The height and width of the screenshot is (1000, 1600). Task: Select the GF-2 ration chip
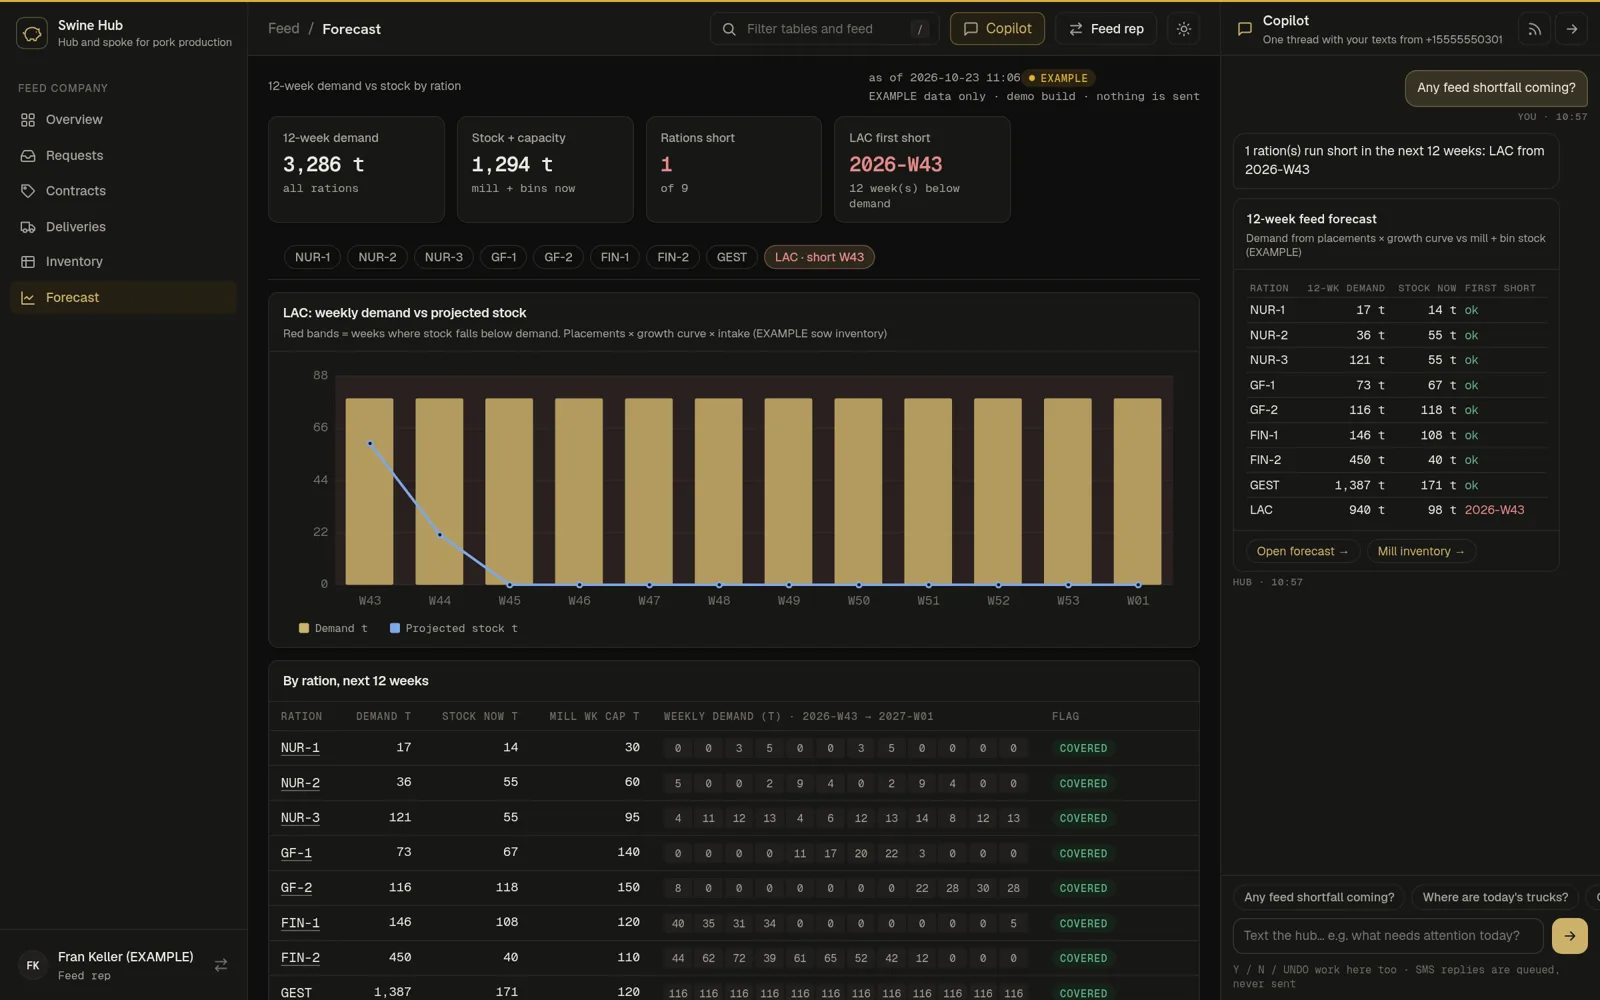coord(558,257)
